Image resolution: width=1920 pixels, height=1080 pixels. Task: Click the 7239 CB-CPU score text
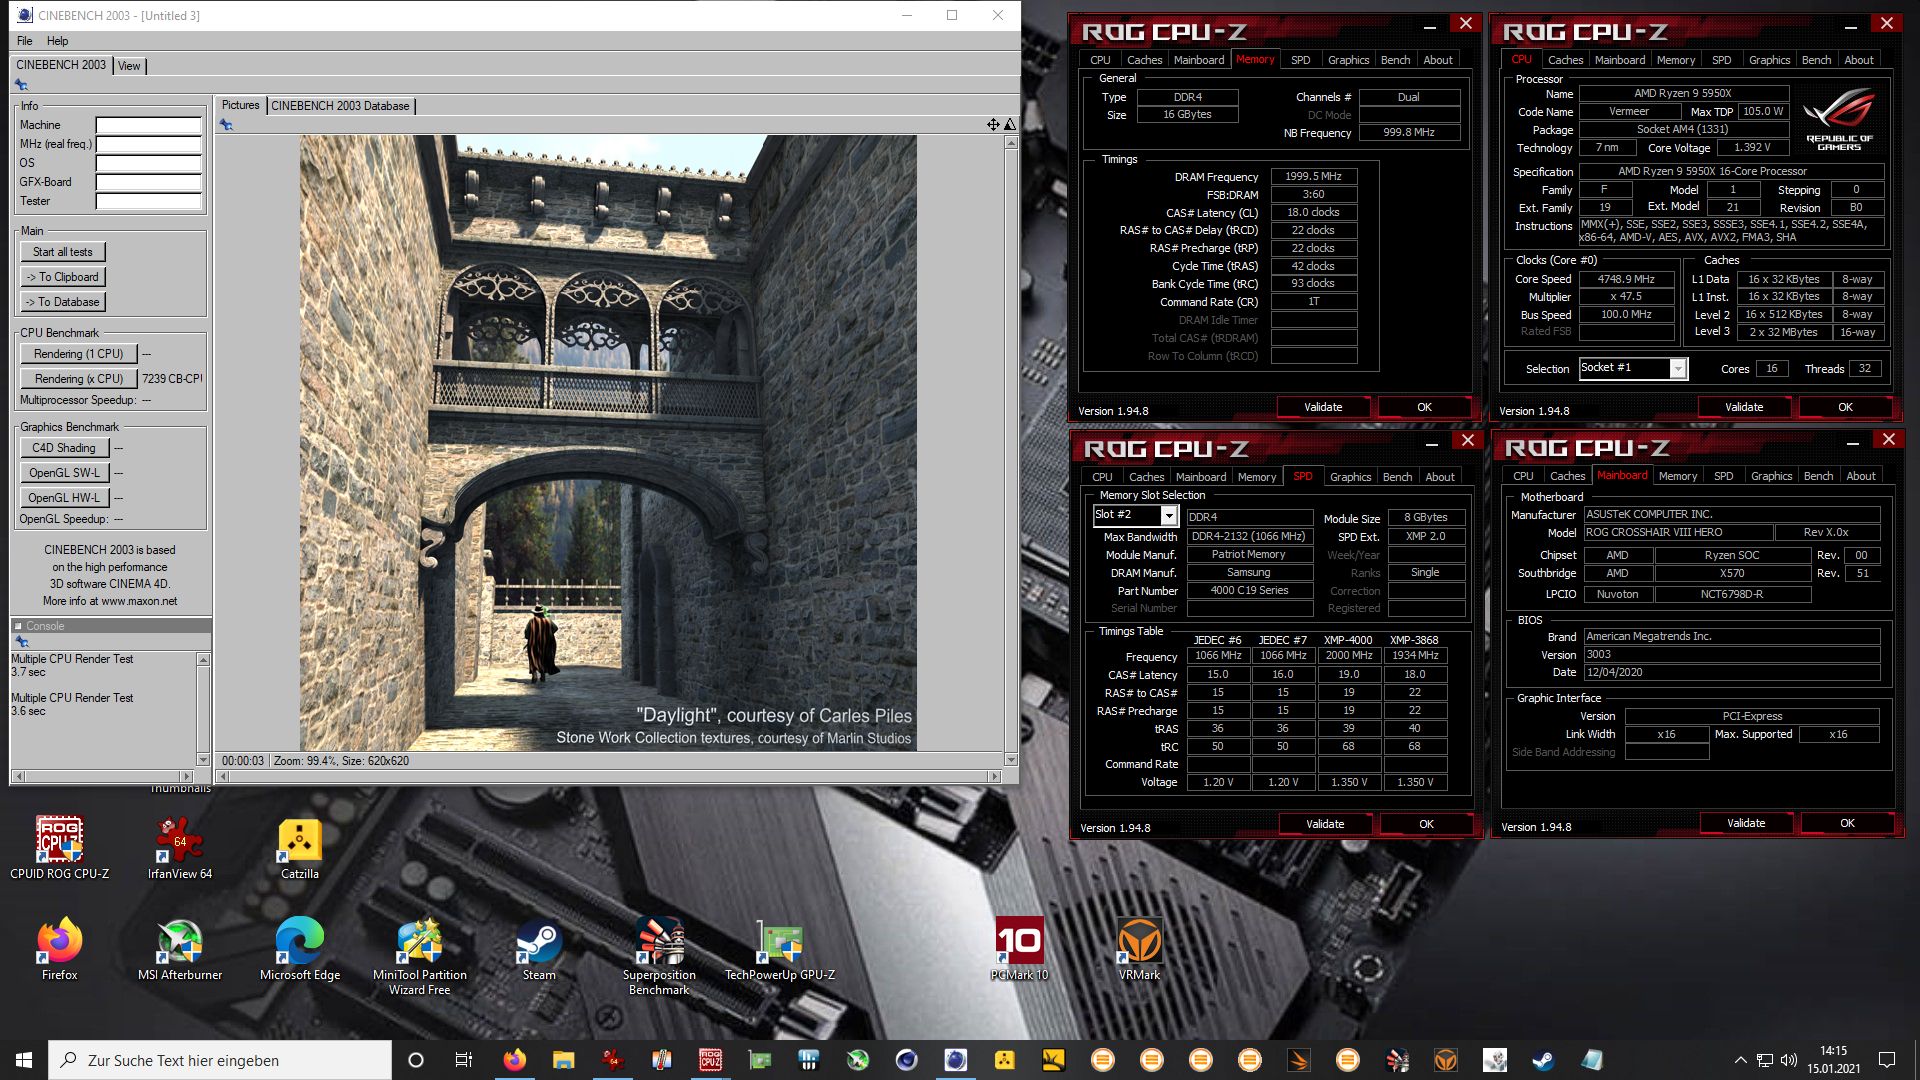pos(172,379)
